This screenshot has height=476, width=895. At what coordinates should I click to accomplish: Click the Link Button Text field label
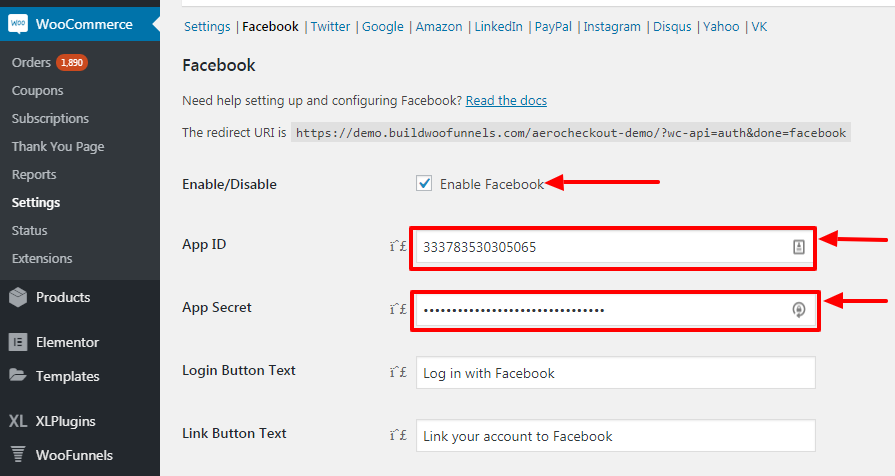point(234,433)
